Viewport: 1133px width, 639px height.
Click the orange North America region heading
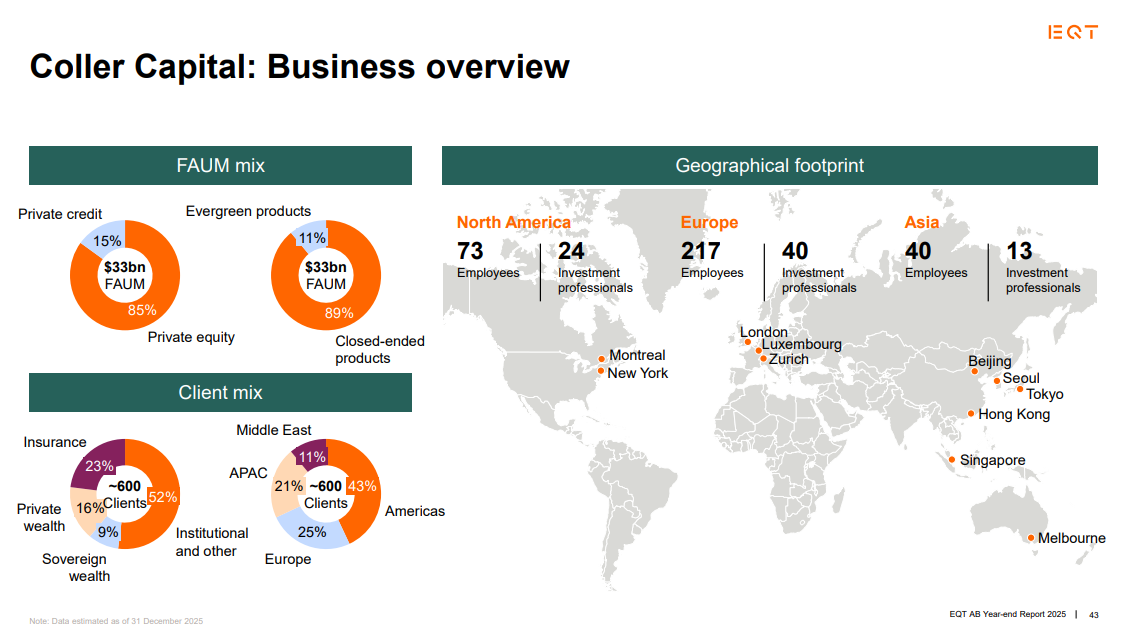[513, 222]
